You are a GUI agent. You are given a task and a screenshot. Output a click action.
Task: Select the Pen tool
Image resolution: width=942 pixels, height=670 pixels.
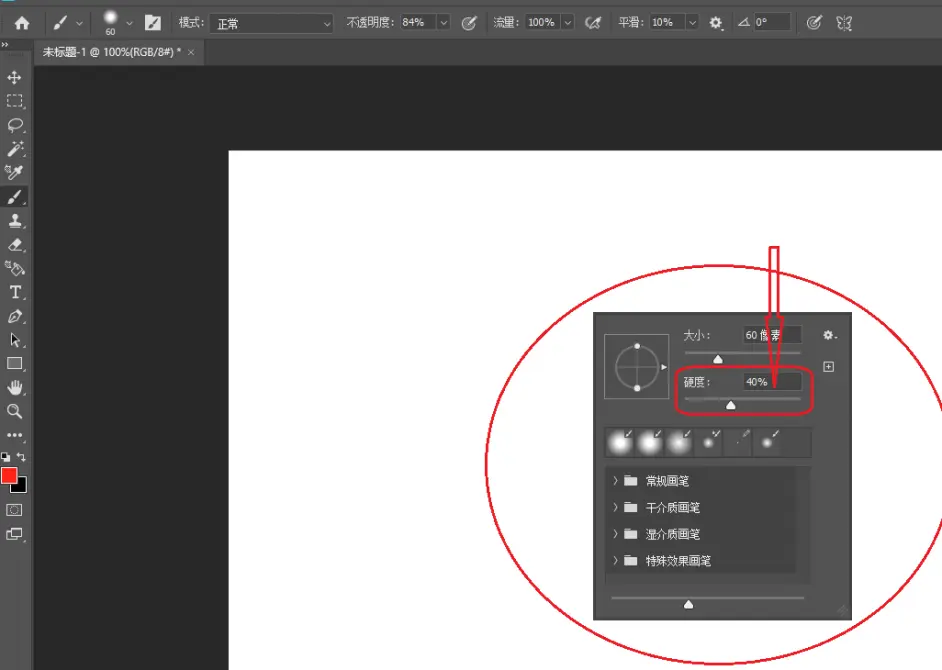pos(14,316)
